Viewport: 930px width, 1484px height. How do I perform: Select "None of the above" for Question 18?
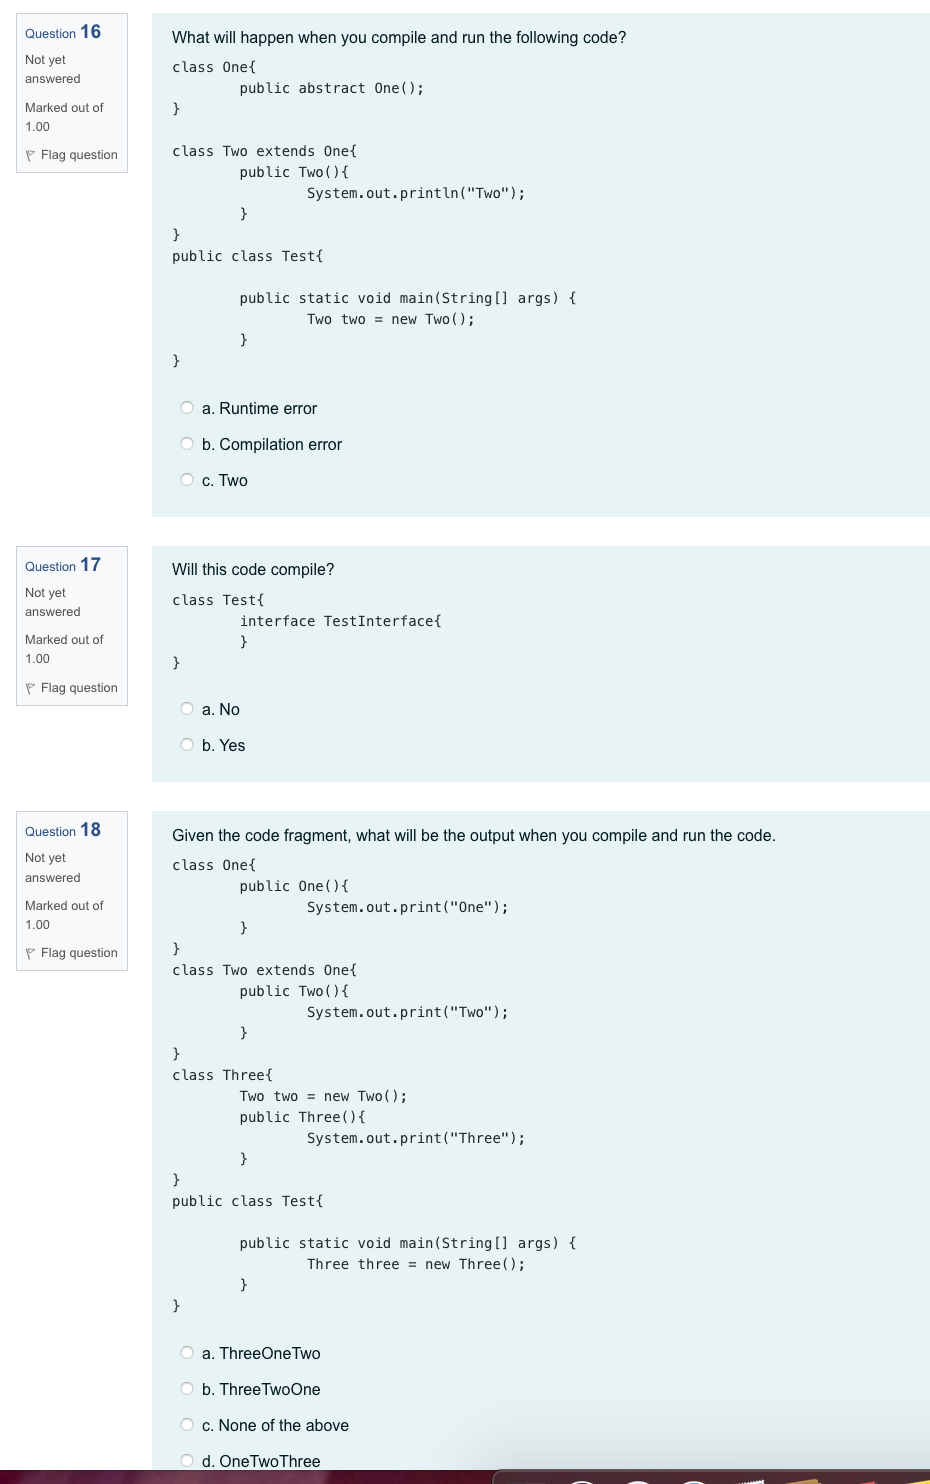pyautogui.click(x=187, y=1424)
